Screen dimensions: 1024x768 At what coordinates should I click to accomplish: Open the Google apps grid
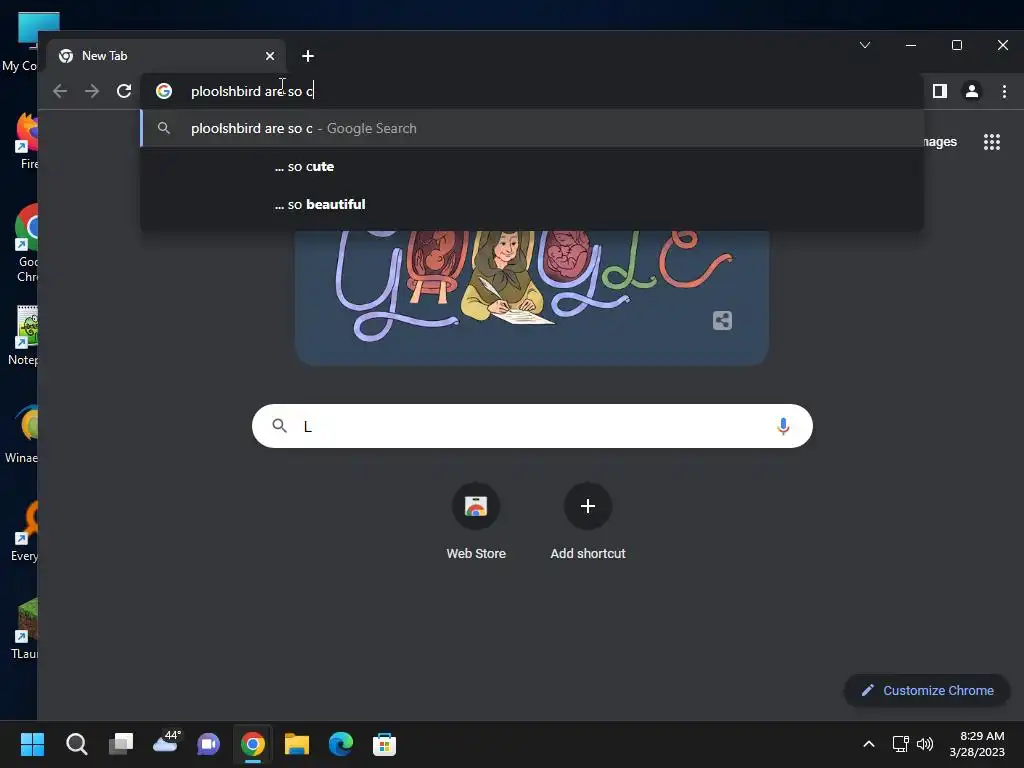991,142
